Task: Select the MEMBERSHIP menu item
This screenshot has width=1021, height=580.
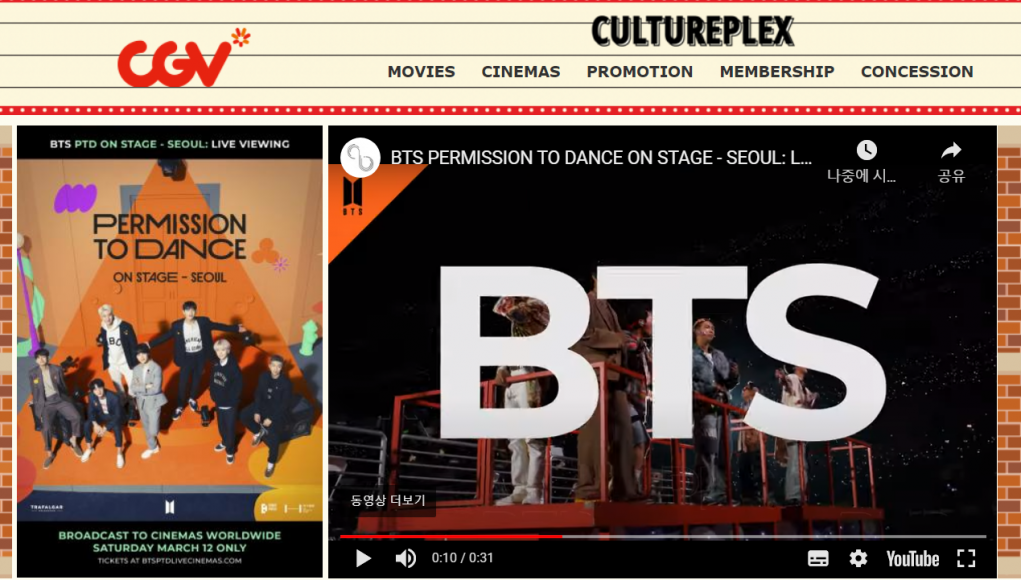Action: 776,72
